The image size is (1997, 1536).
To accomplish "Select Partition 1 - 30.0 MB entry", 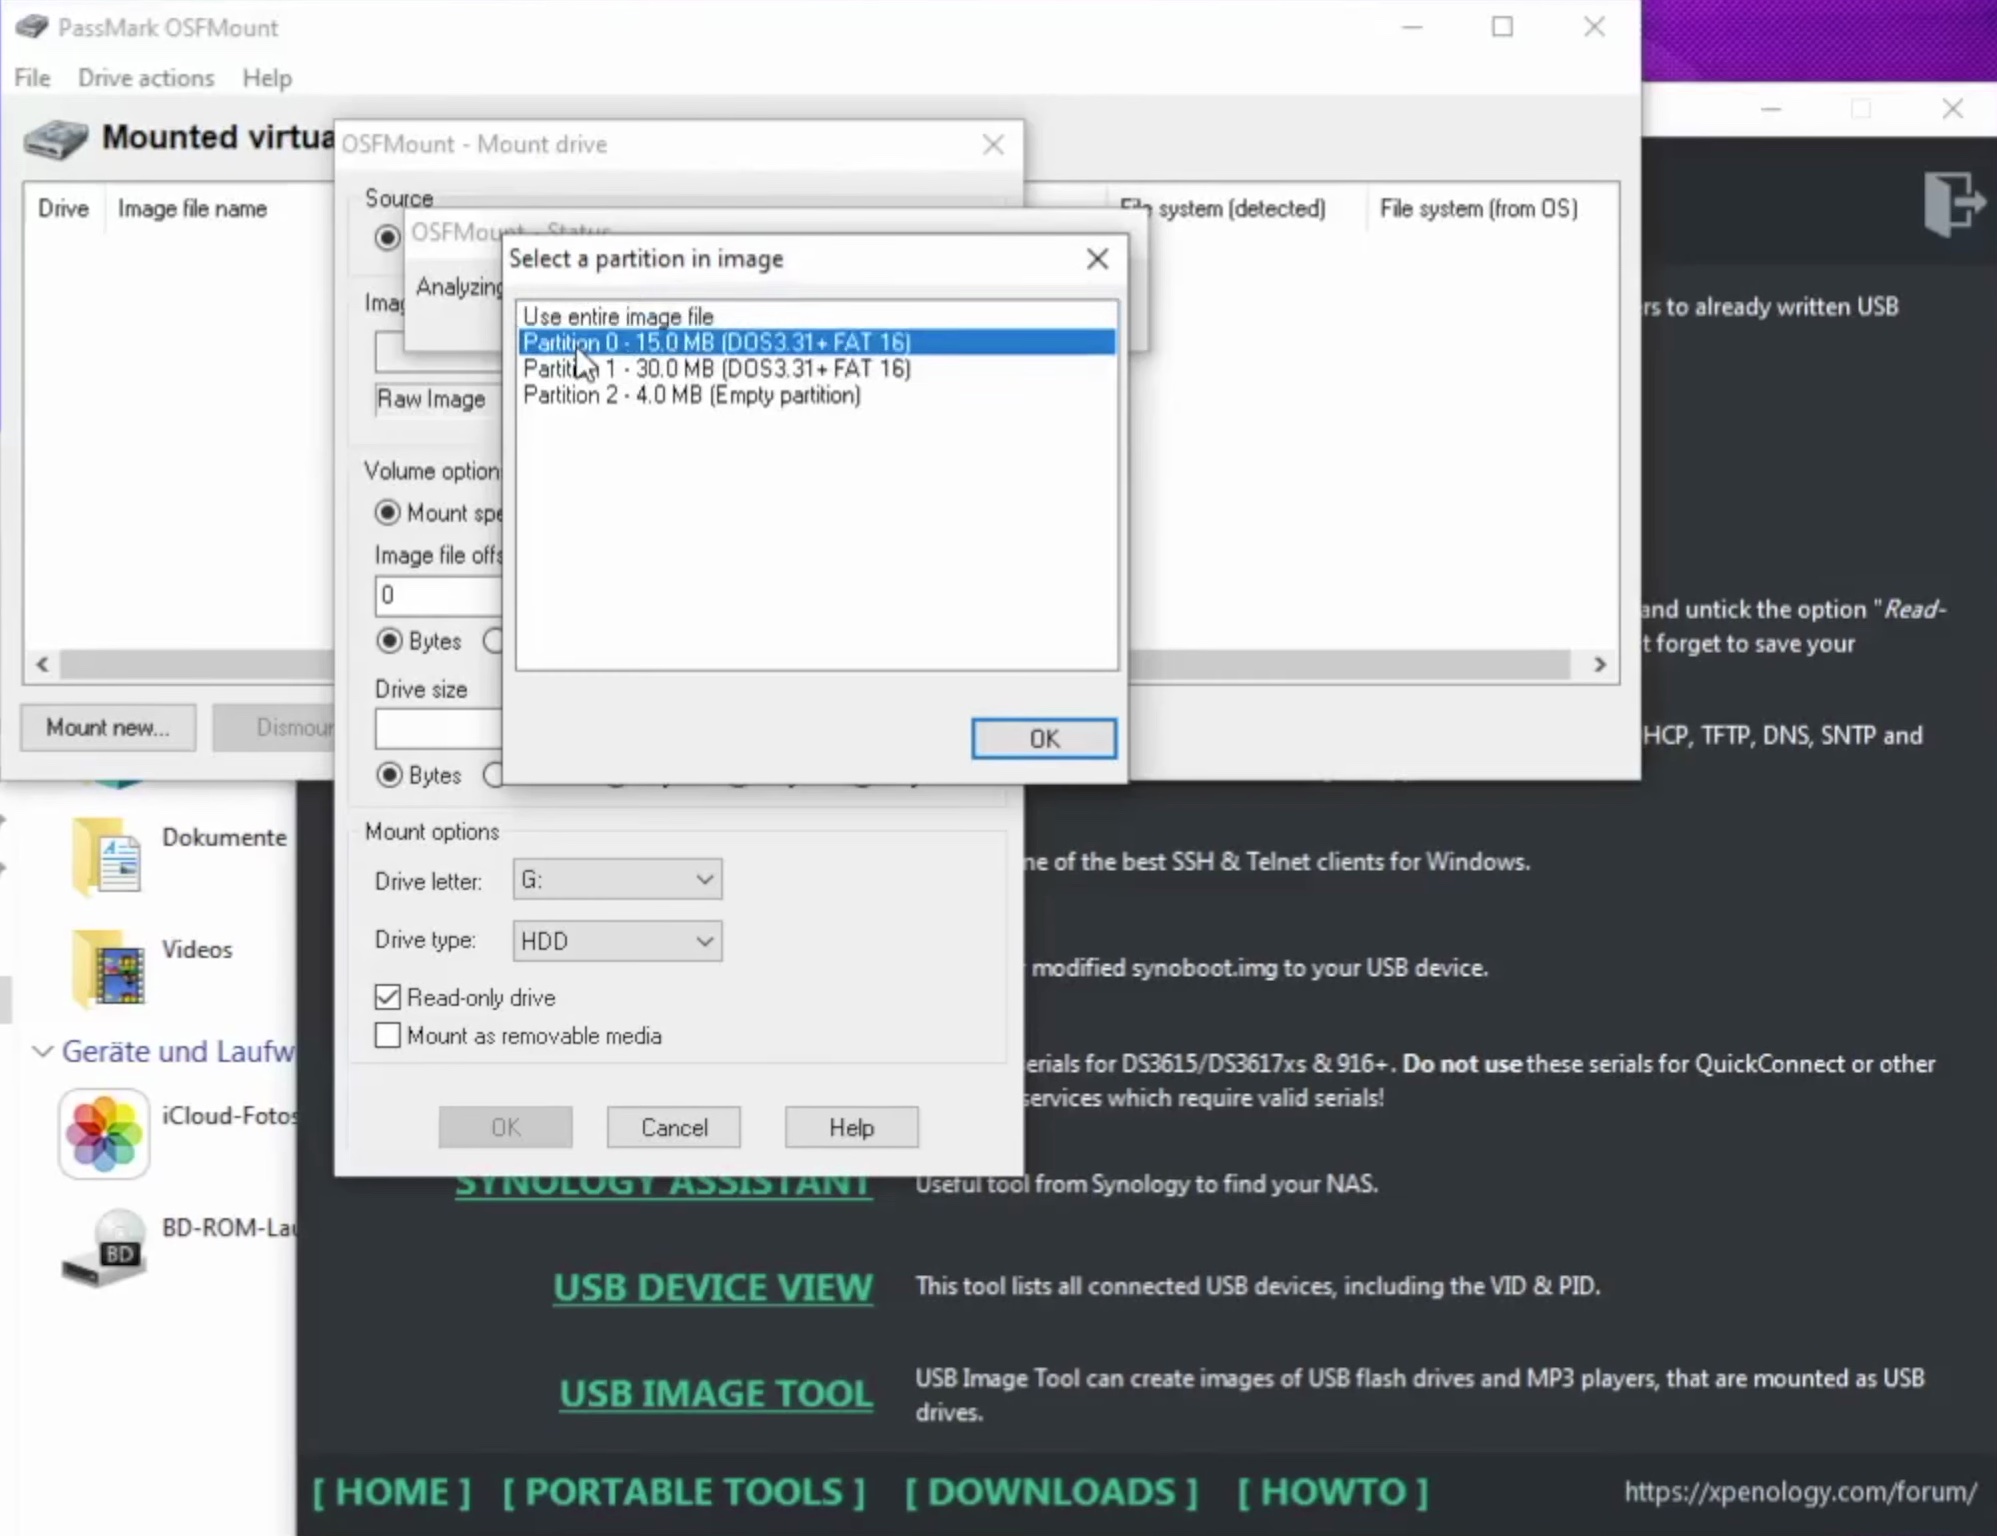I will 817,368.
